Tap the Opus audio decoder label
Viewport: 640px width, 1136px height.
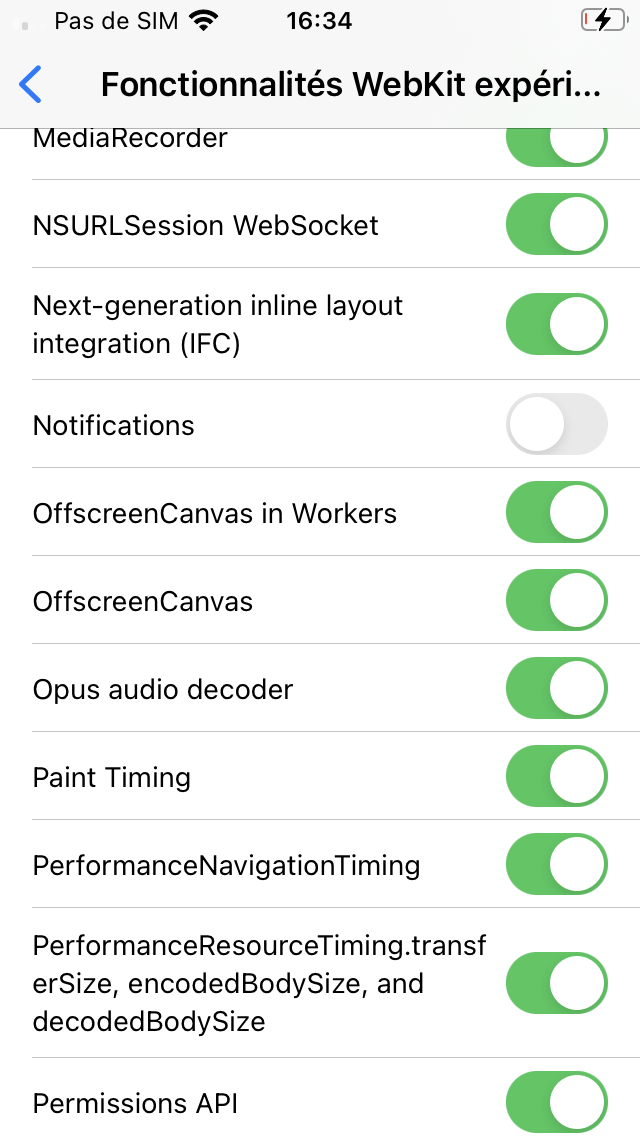163,689
